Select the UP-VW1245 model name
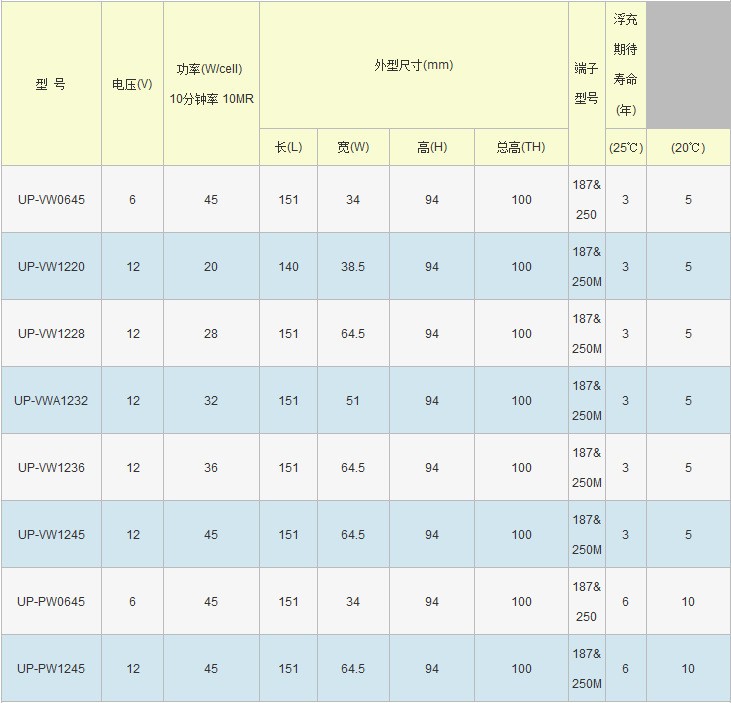731x703 pixels. [x=51, y=534]
